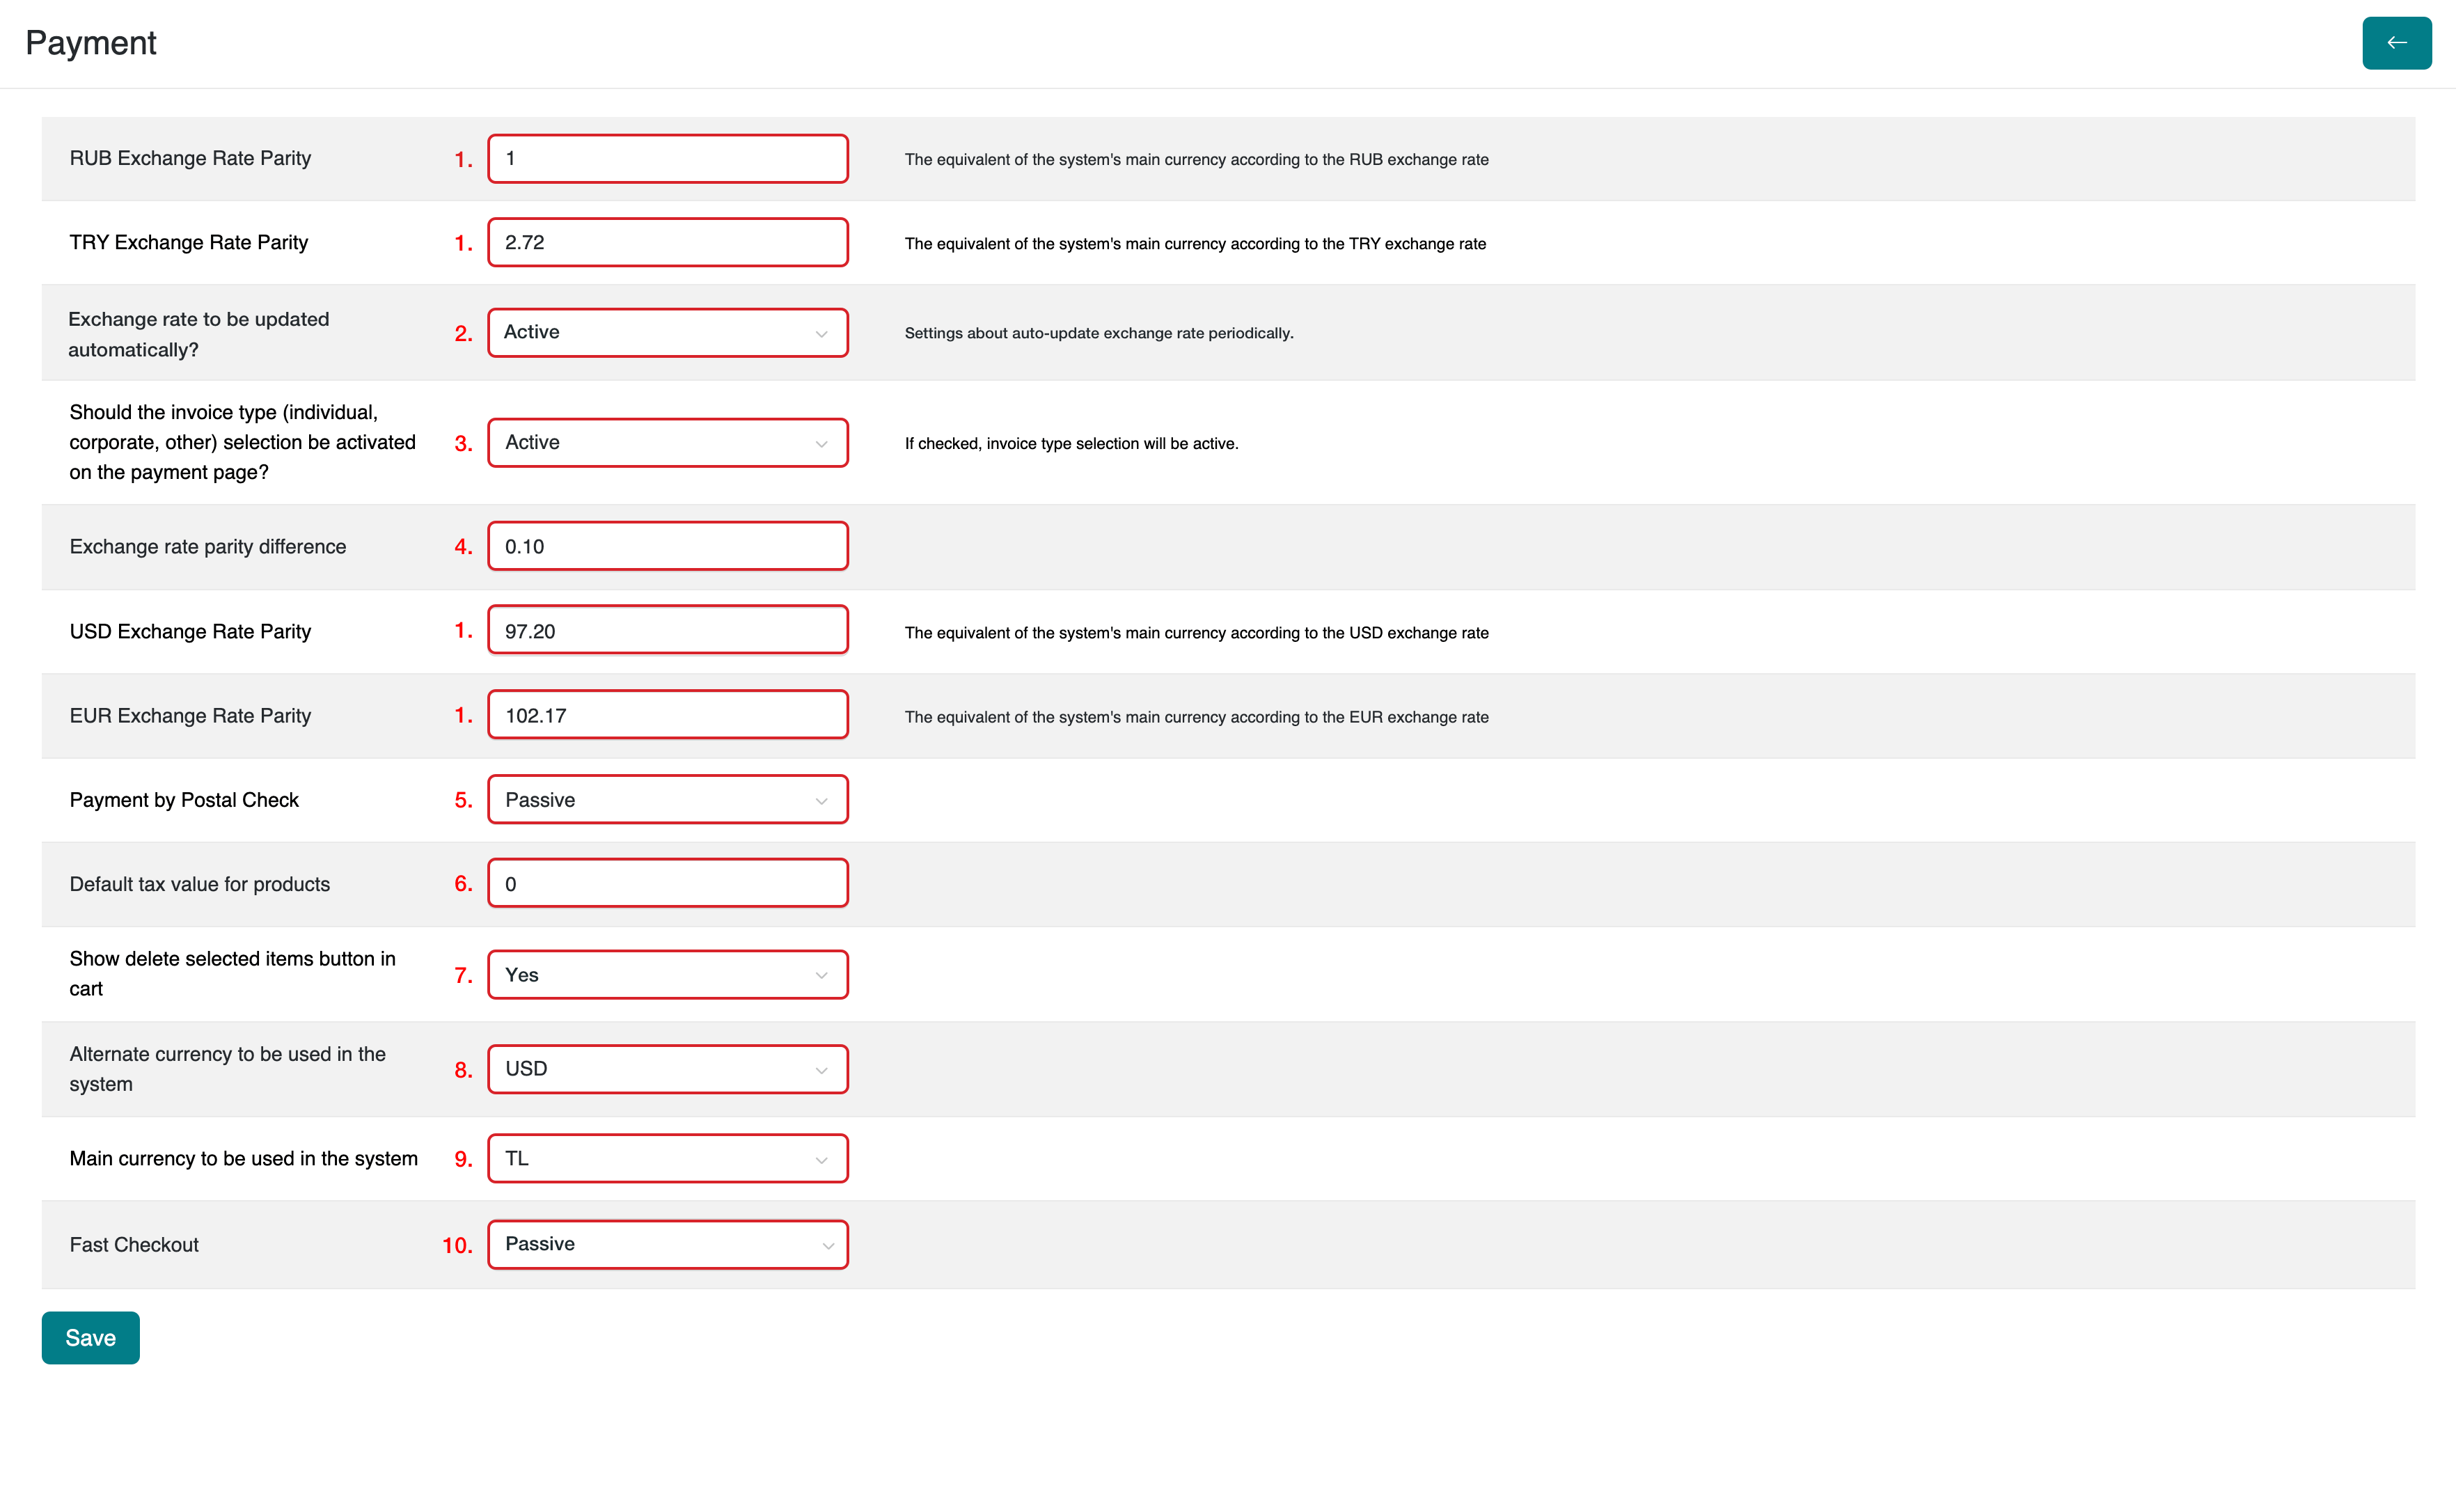
Task: Open the show delete selected items dropdown
Action: pos(667,975)
